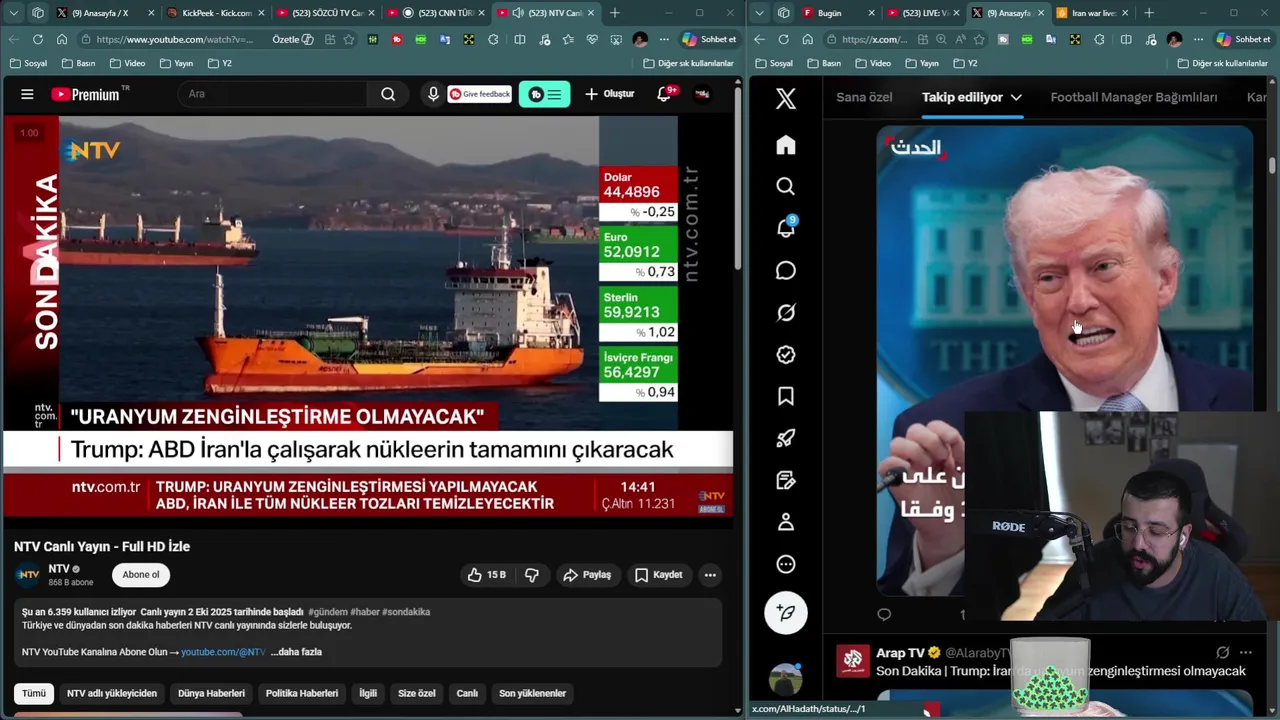Viewport: 1280px width, 720px height.
Task: Bookmark the x.com page with star icon
Action: tap(978, 39)
